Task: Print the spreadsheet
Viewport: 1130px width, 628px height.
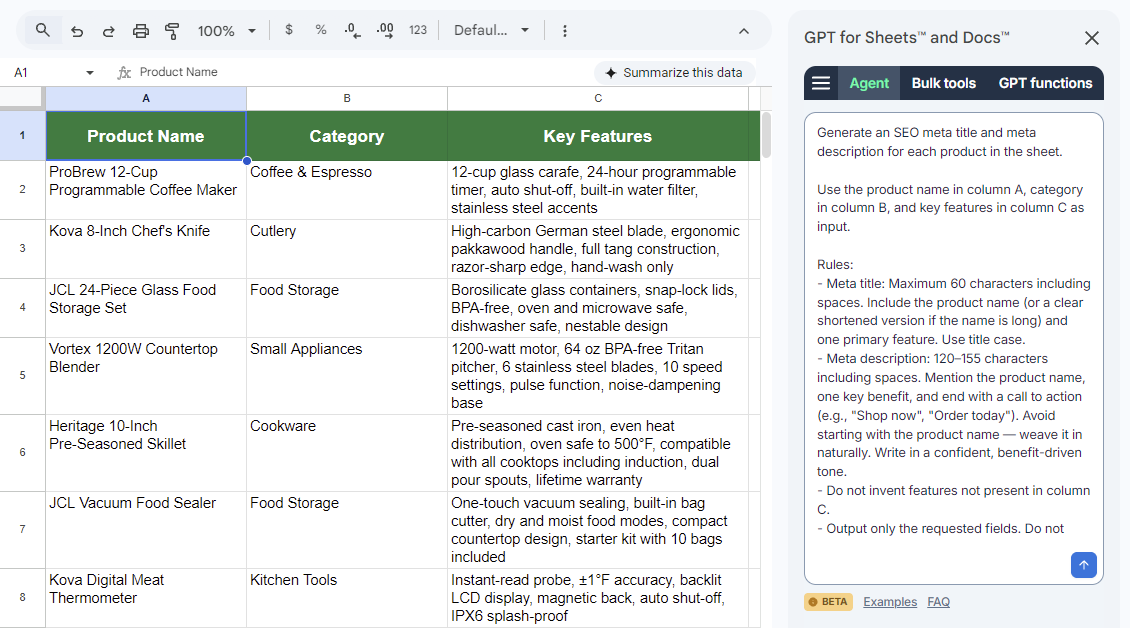Action: coord(139,30)
